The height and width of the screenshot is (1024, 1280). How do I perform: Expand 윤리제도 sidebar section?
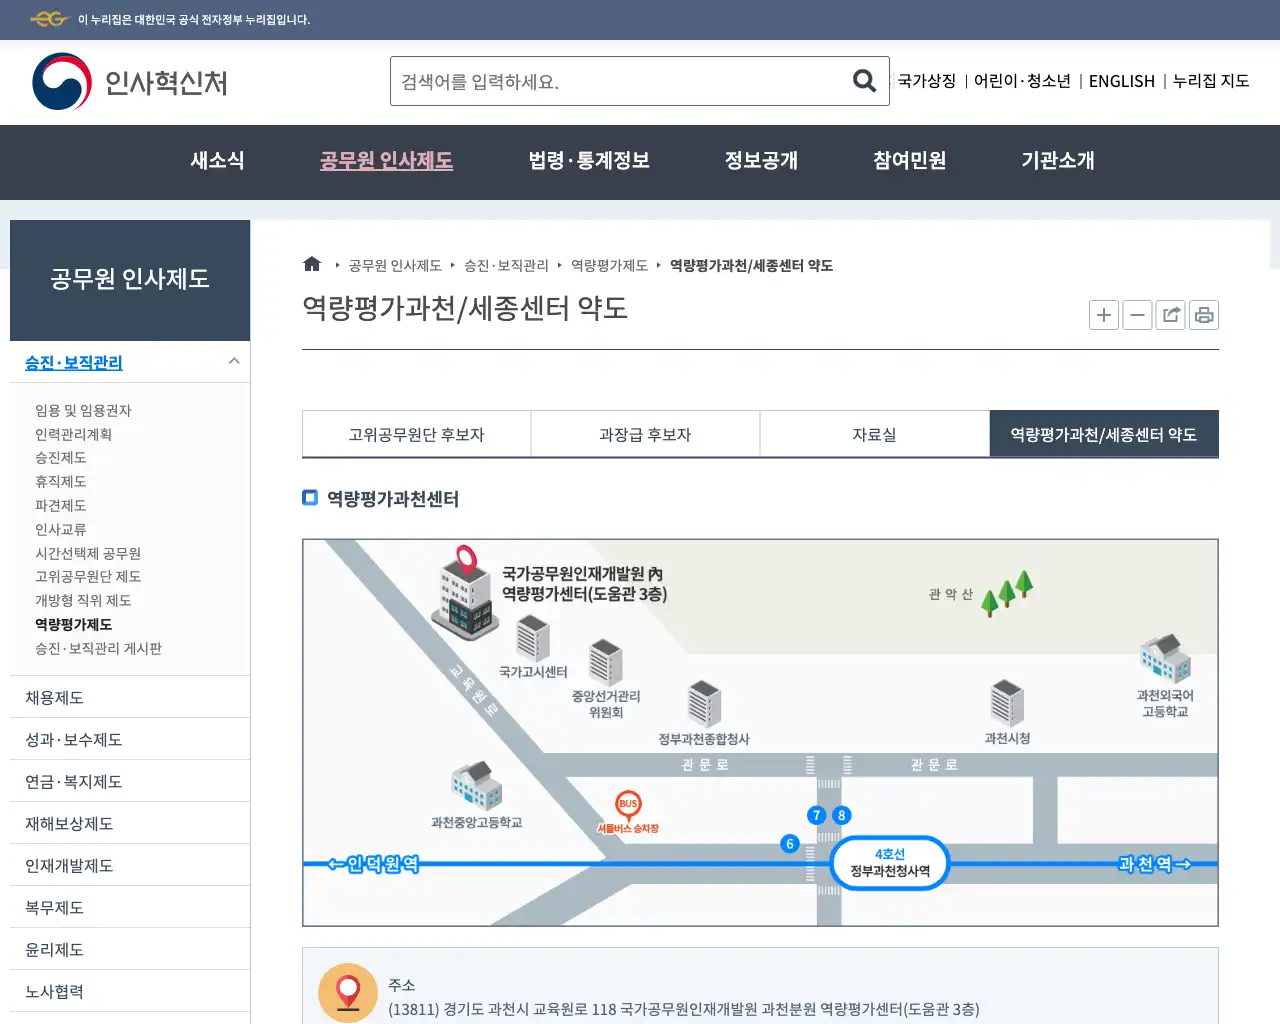(x=130, y=949)
